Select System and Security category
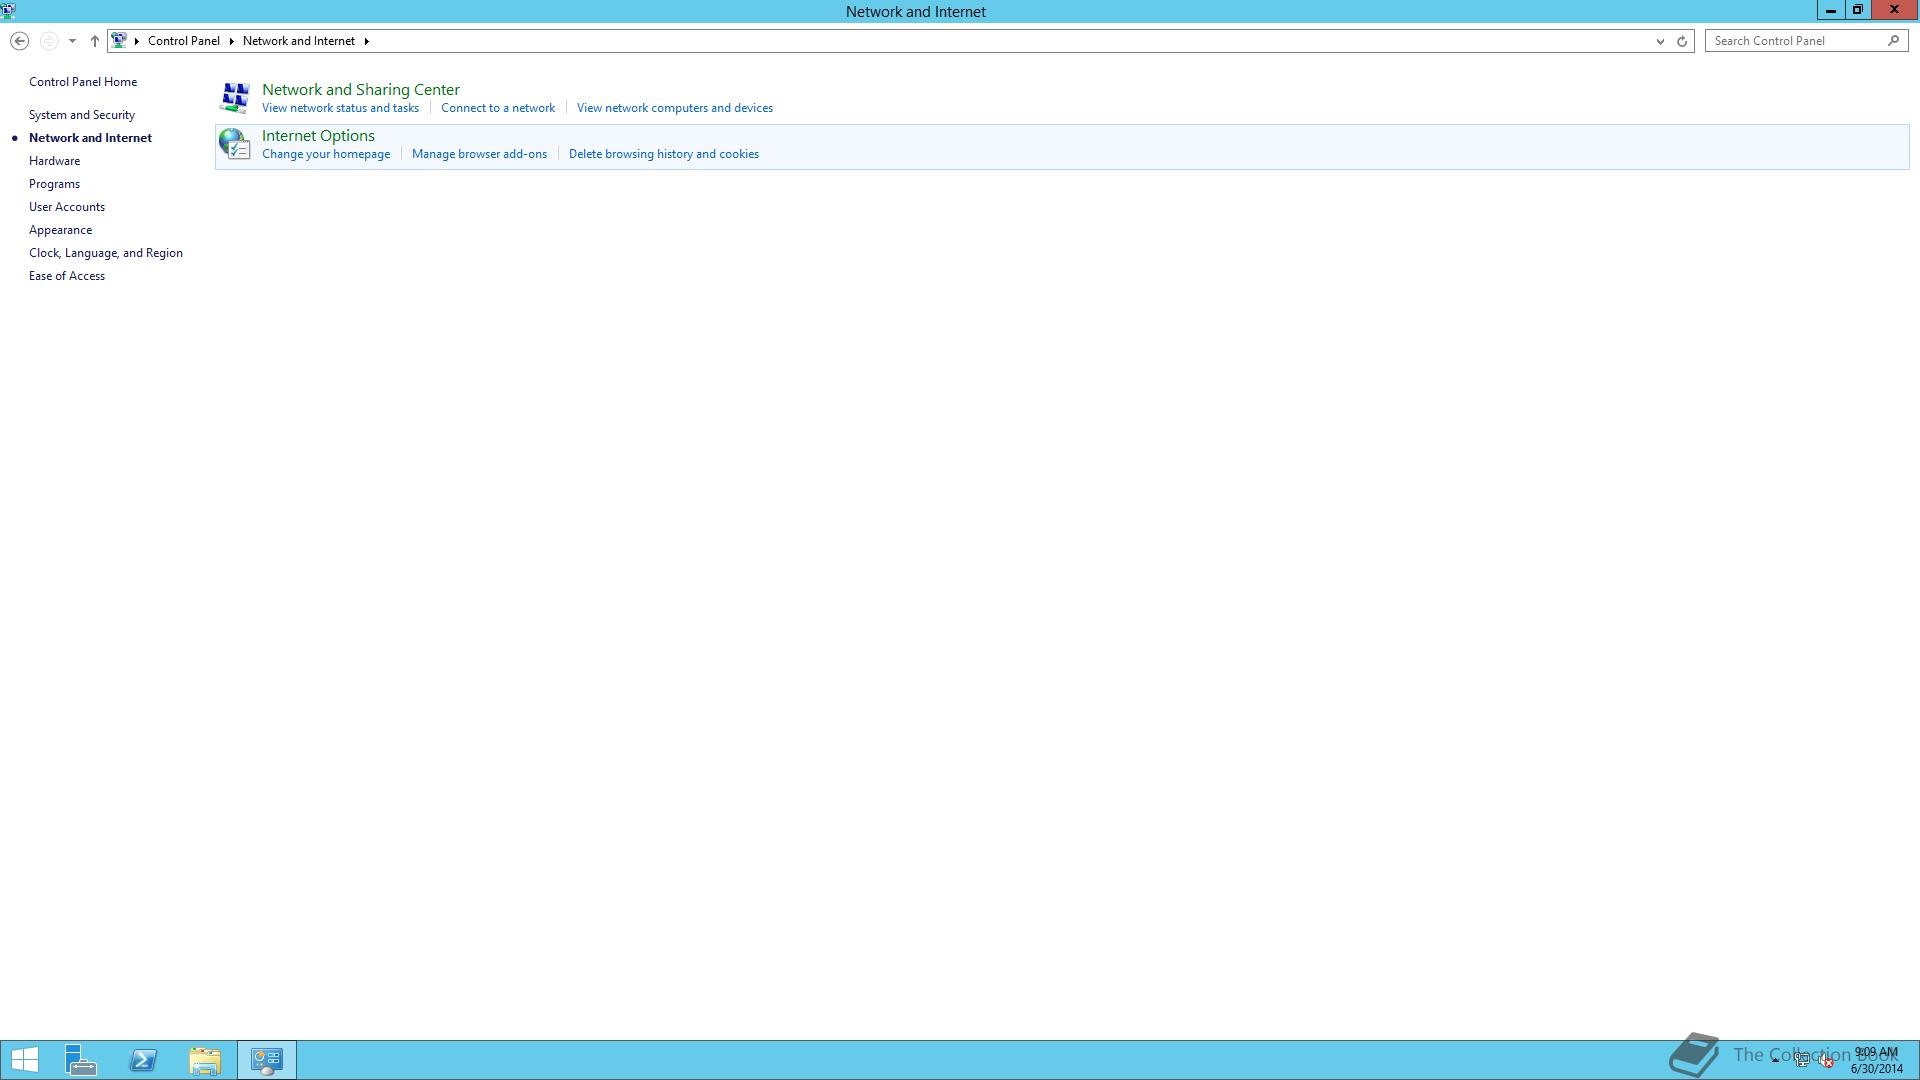 tap(82, 115)
